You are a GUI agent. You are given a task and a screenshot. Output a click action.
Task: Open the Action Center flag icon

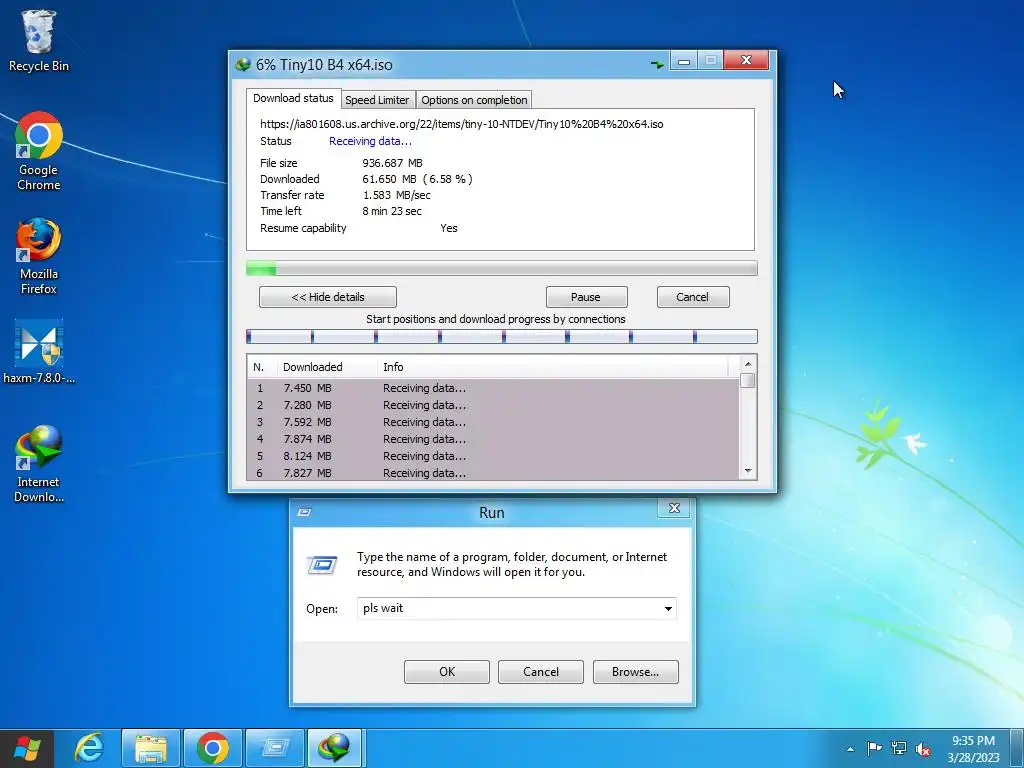pyautogui.click(x=874, y=748)
